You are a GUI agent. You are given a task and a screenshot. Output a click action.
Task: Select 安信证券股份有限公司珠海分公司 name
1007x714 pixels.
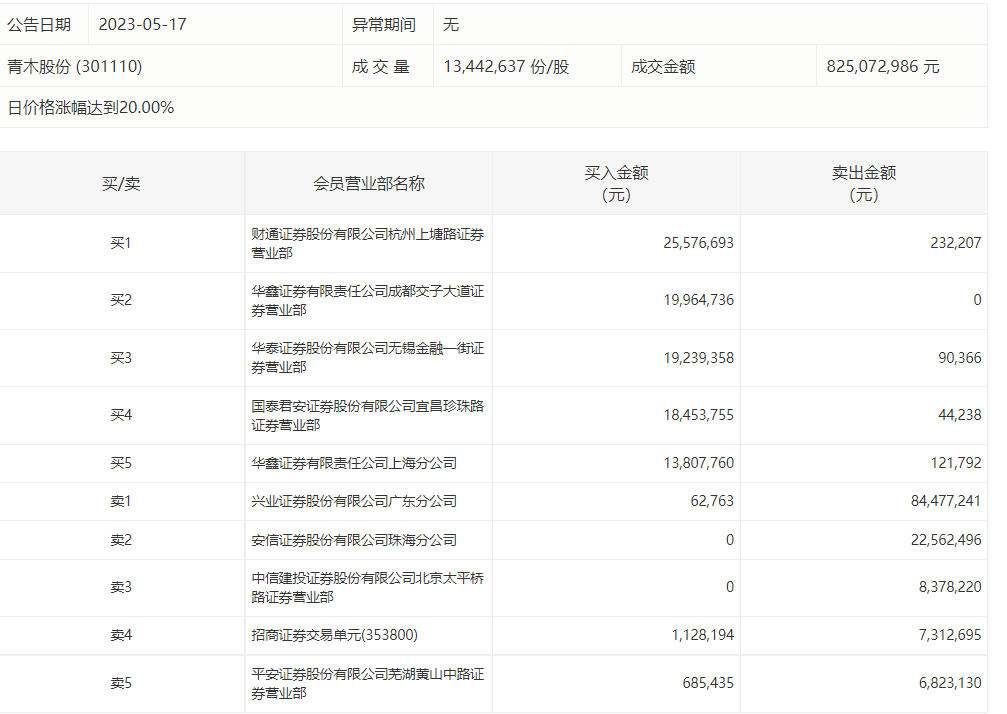click(354, 540)
